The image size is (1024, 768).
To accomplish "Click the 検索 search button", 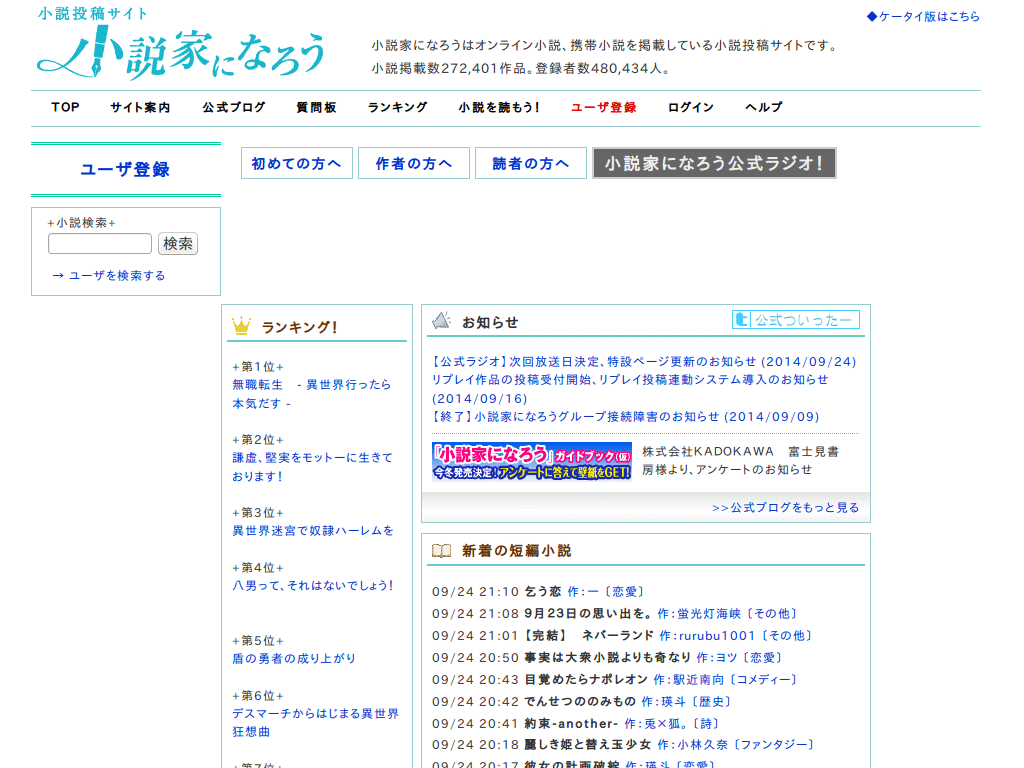I will (178, 244).
